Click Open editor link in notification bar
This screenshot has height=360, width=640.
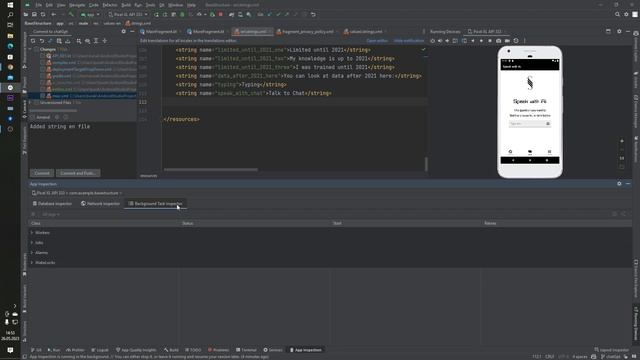[377, 41]
